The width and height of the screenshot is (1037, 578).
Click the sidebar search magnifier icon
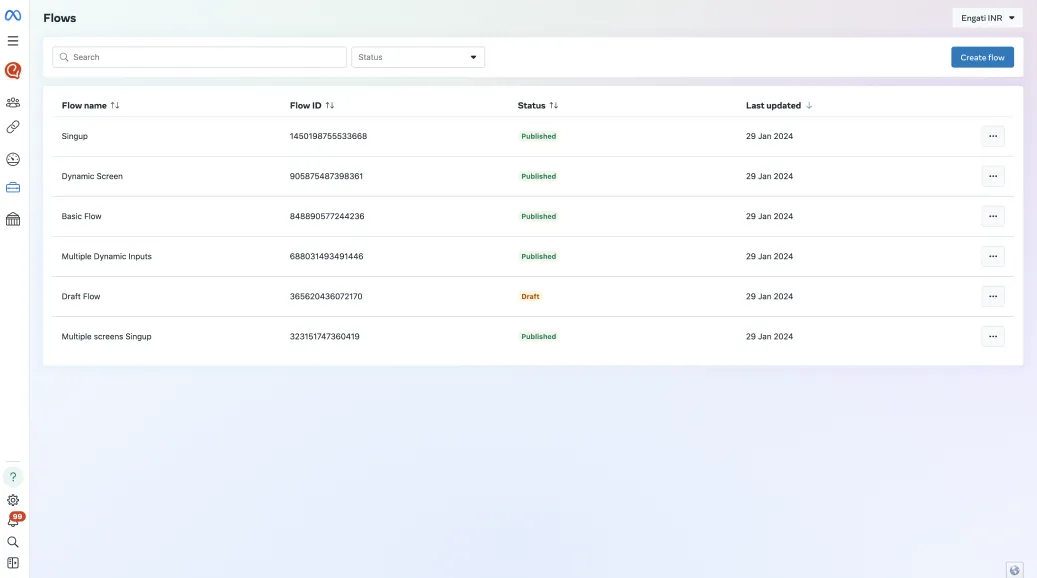tap(12, 540)
